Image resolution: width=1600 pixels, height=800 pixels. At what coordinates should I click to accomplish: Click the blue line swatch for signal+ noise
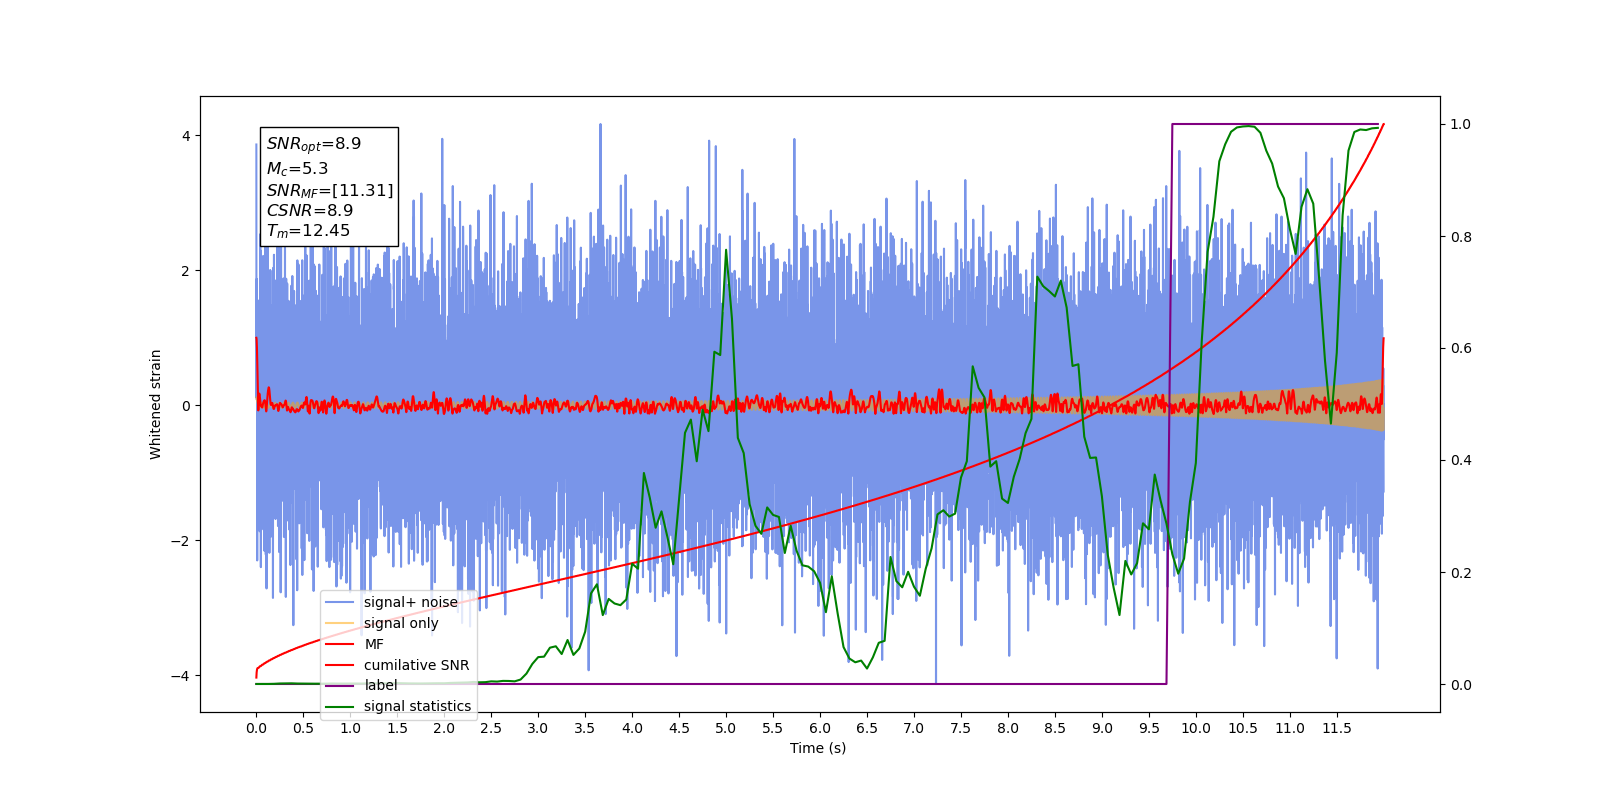pyautogui.click(x=341, y=602)
